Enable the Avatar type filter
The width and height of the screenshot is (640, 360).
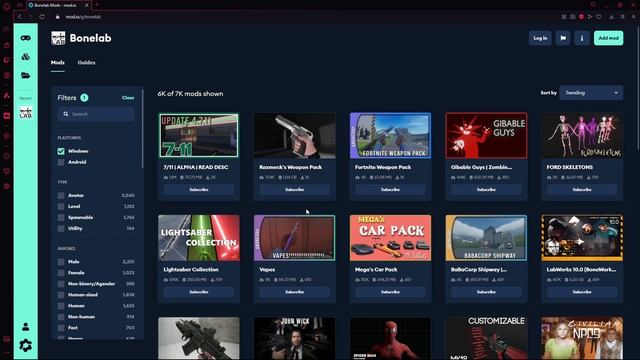point(61,196)
